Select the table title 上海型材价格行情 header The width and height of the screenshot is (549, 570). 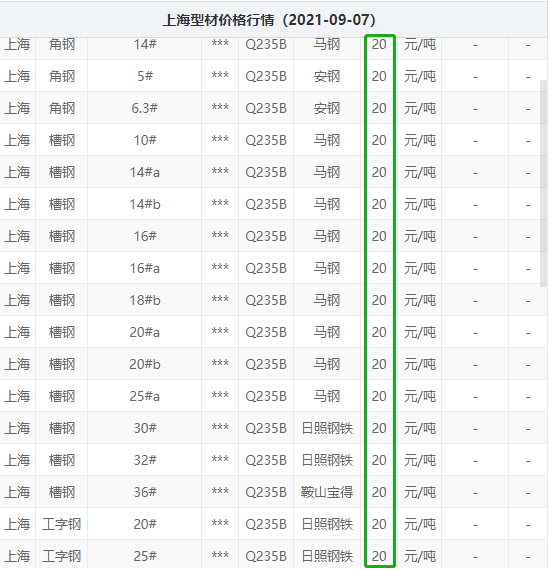pyautogui.click(x=269, y=20)
